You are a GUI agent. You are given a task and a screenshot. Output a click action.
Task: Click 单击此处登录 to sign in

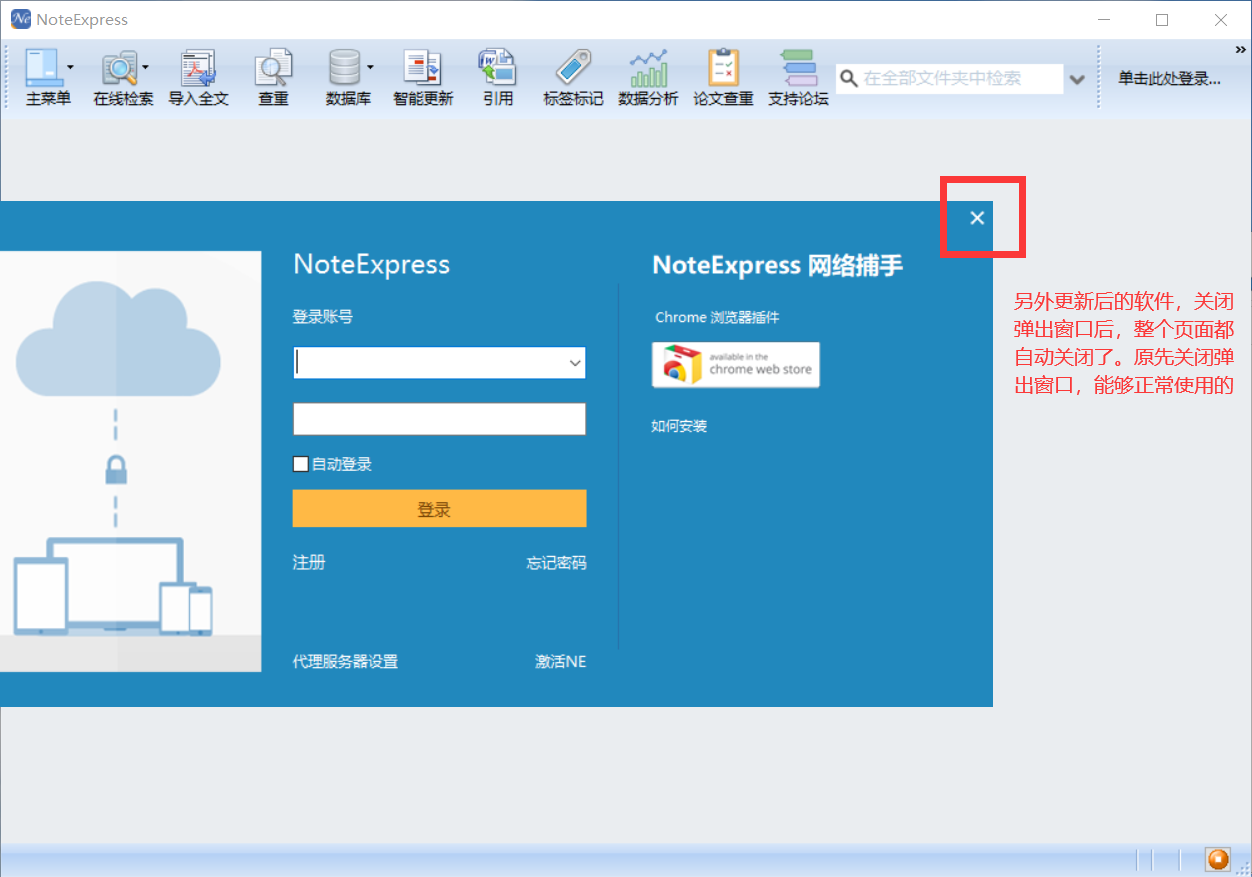click(x=1169, y=79)
